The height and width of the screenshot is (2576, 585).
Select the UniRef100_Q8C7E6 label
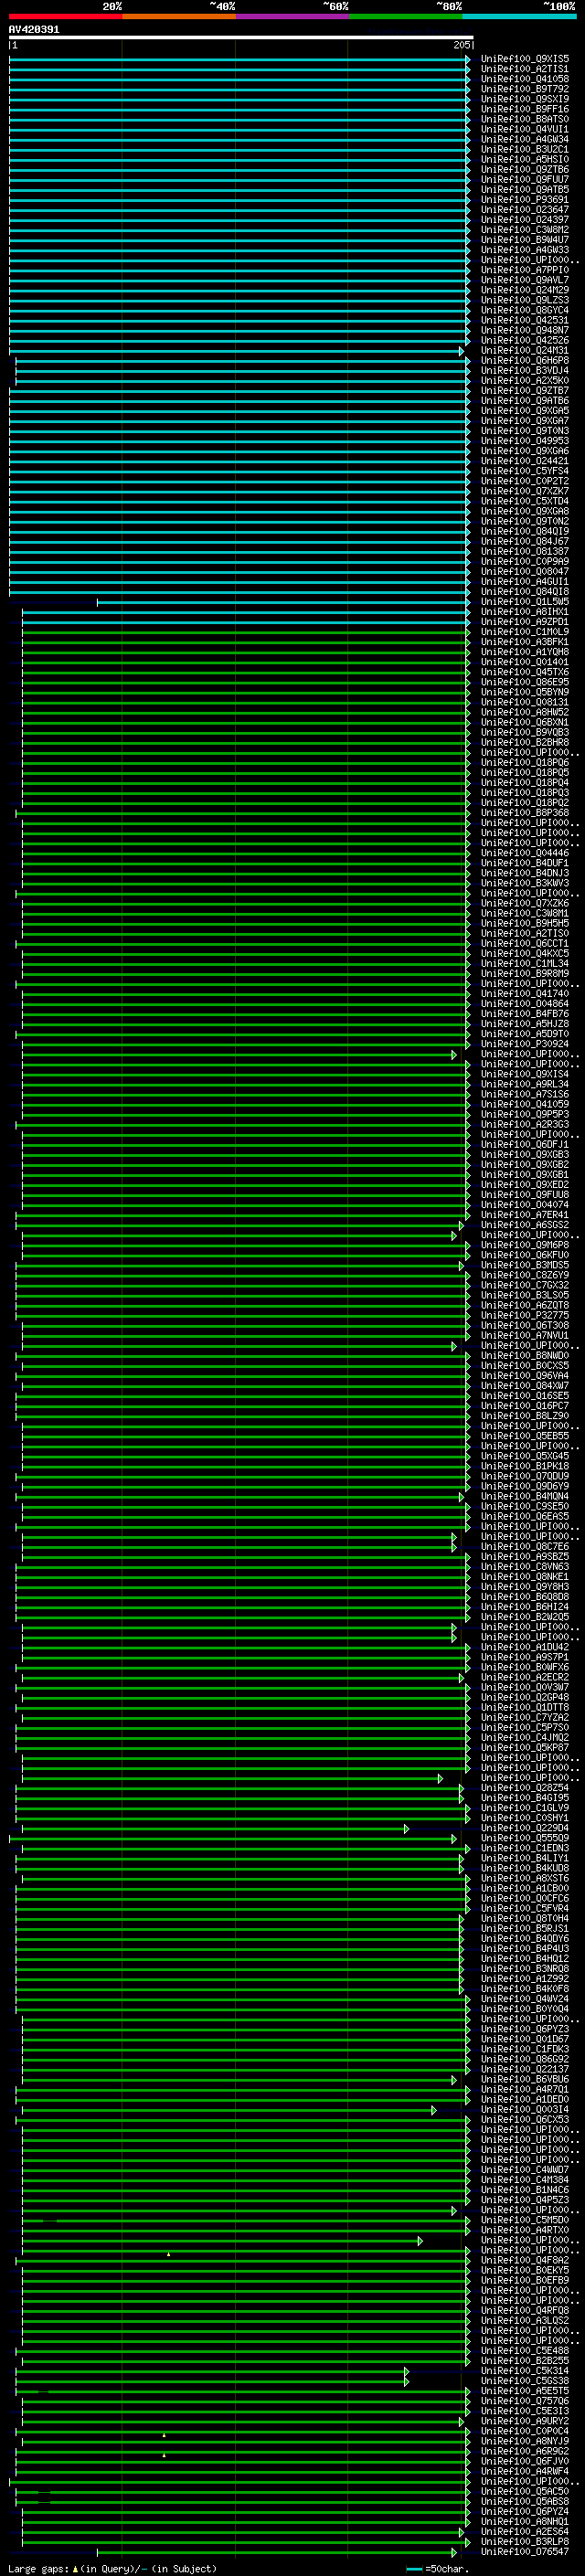(525, 1547)
